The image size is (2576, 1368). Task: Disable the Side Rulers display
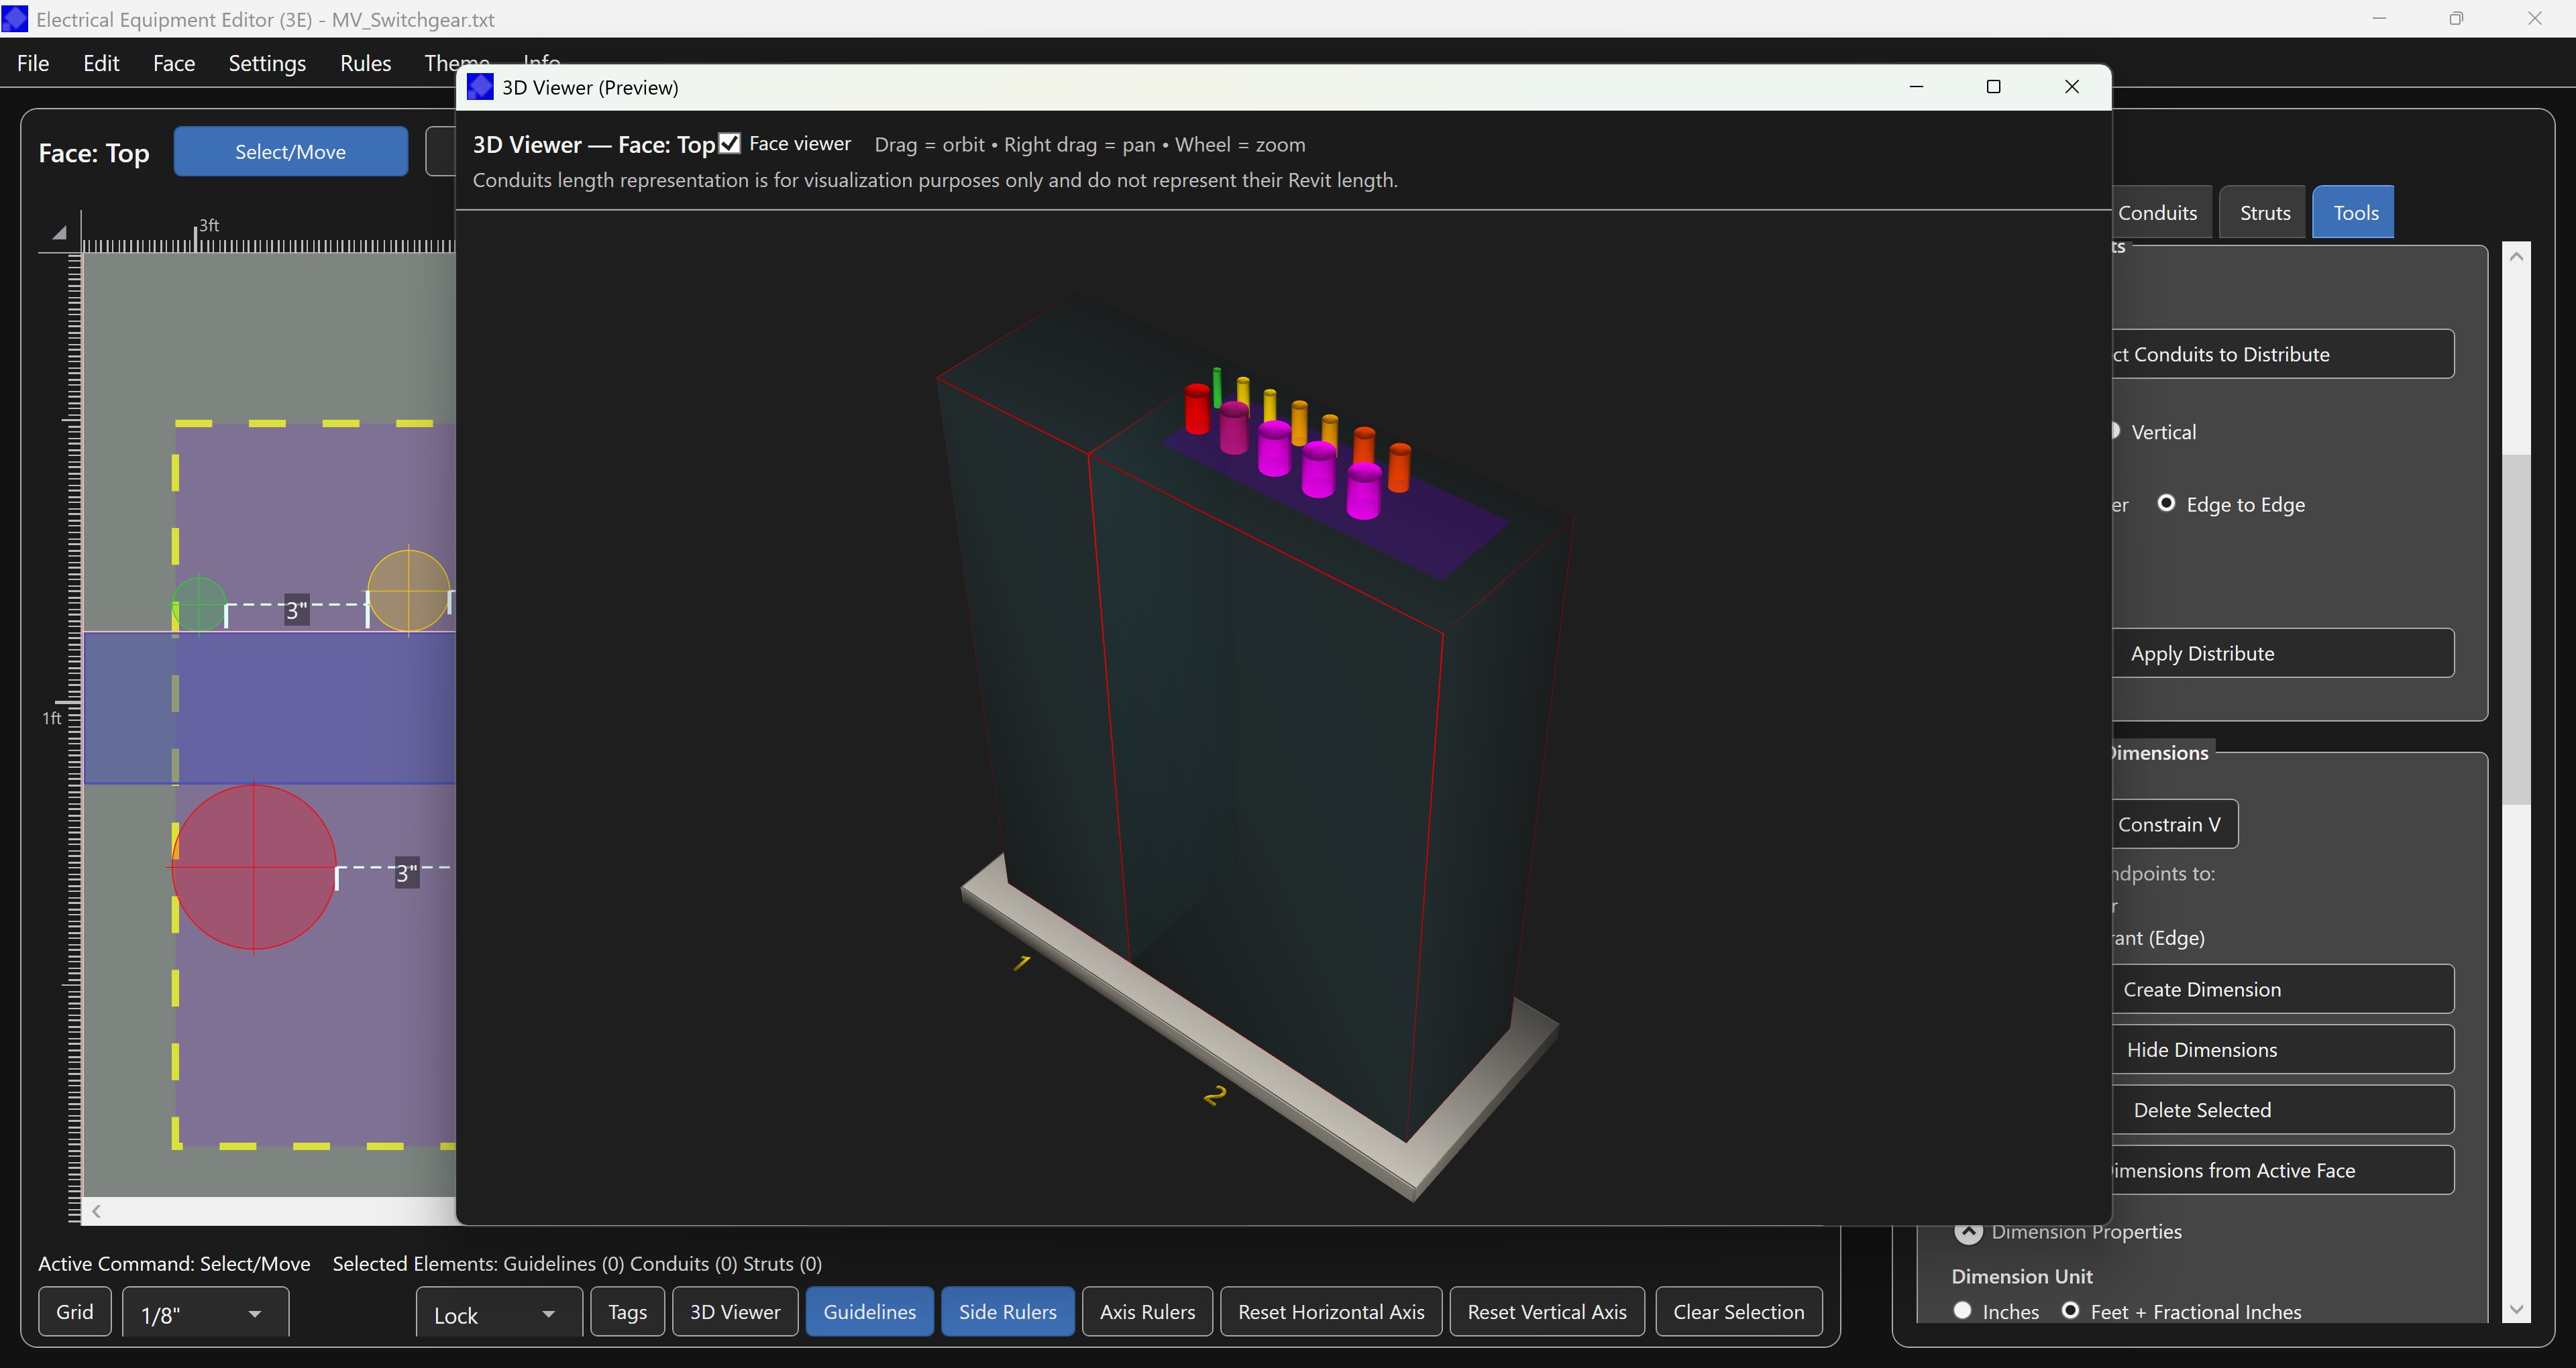pyautogui.click(x=1007, y=1311)
